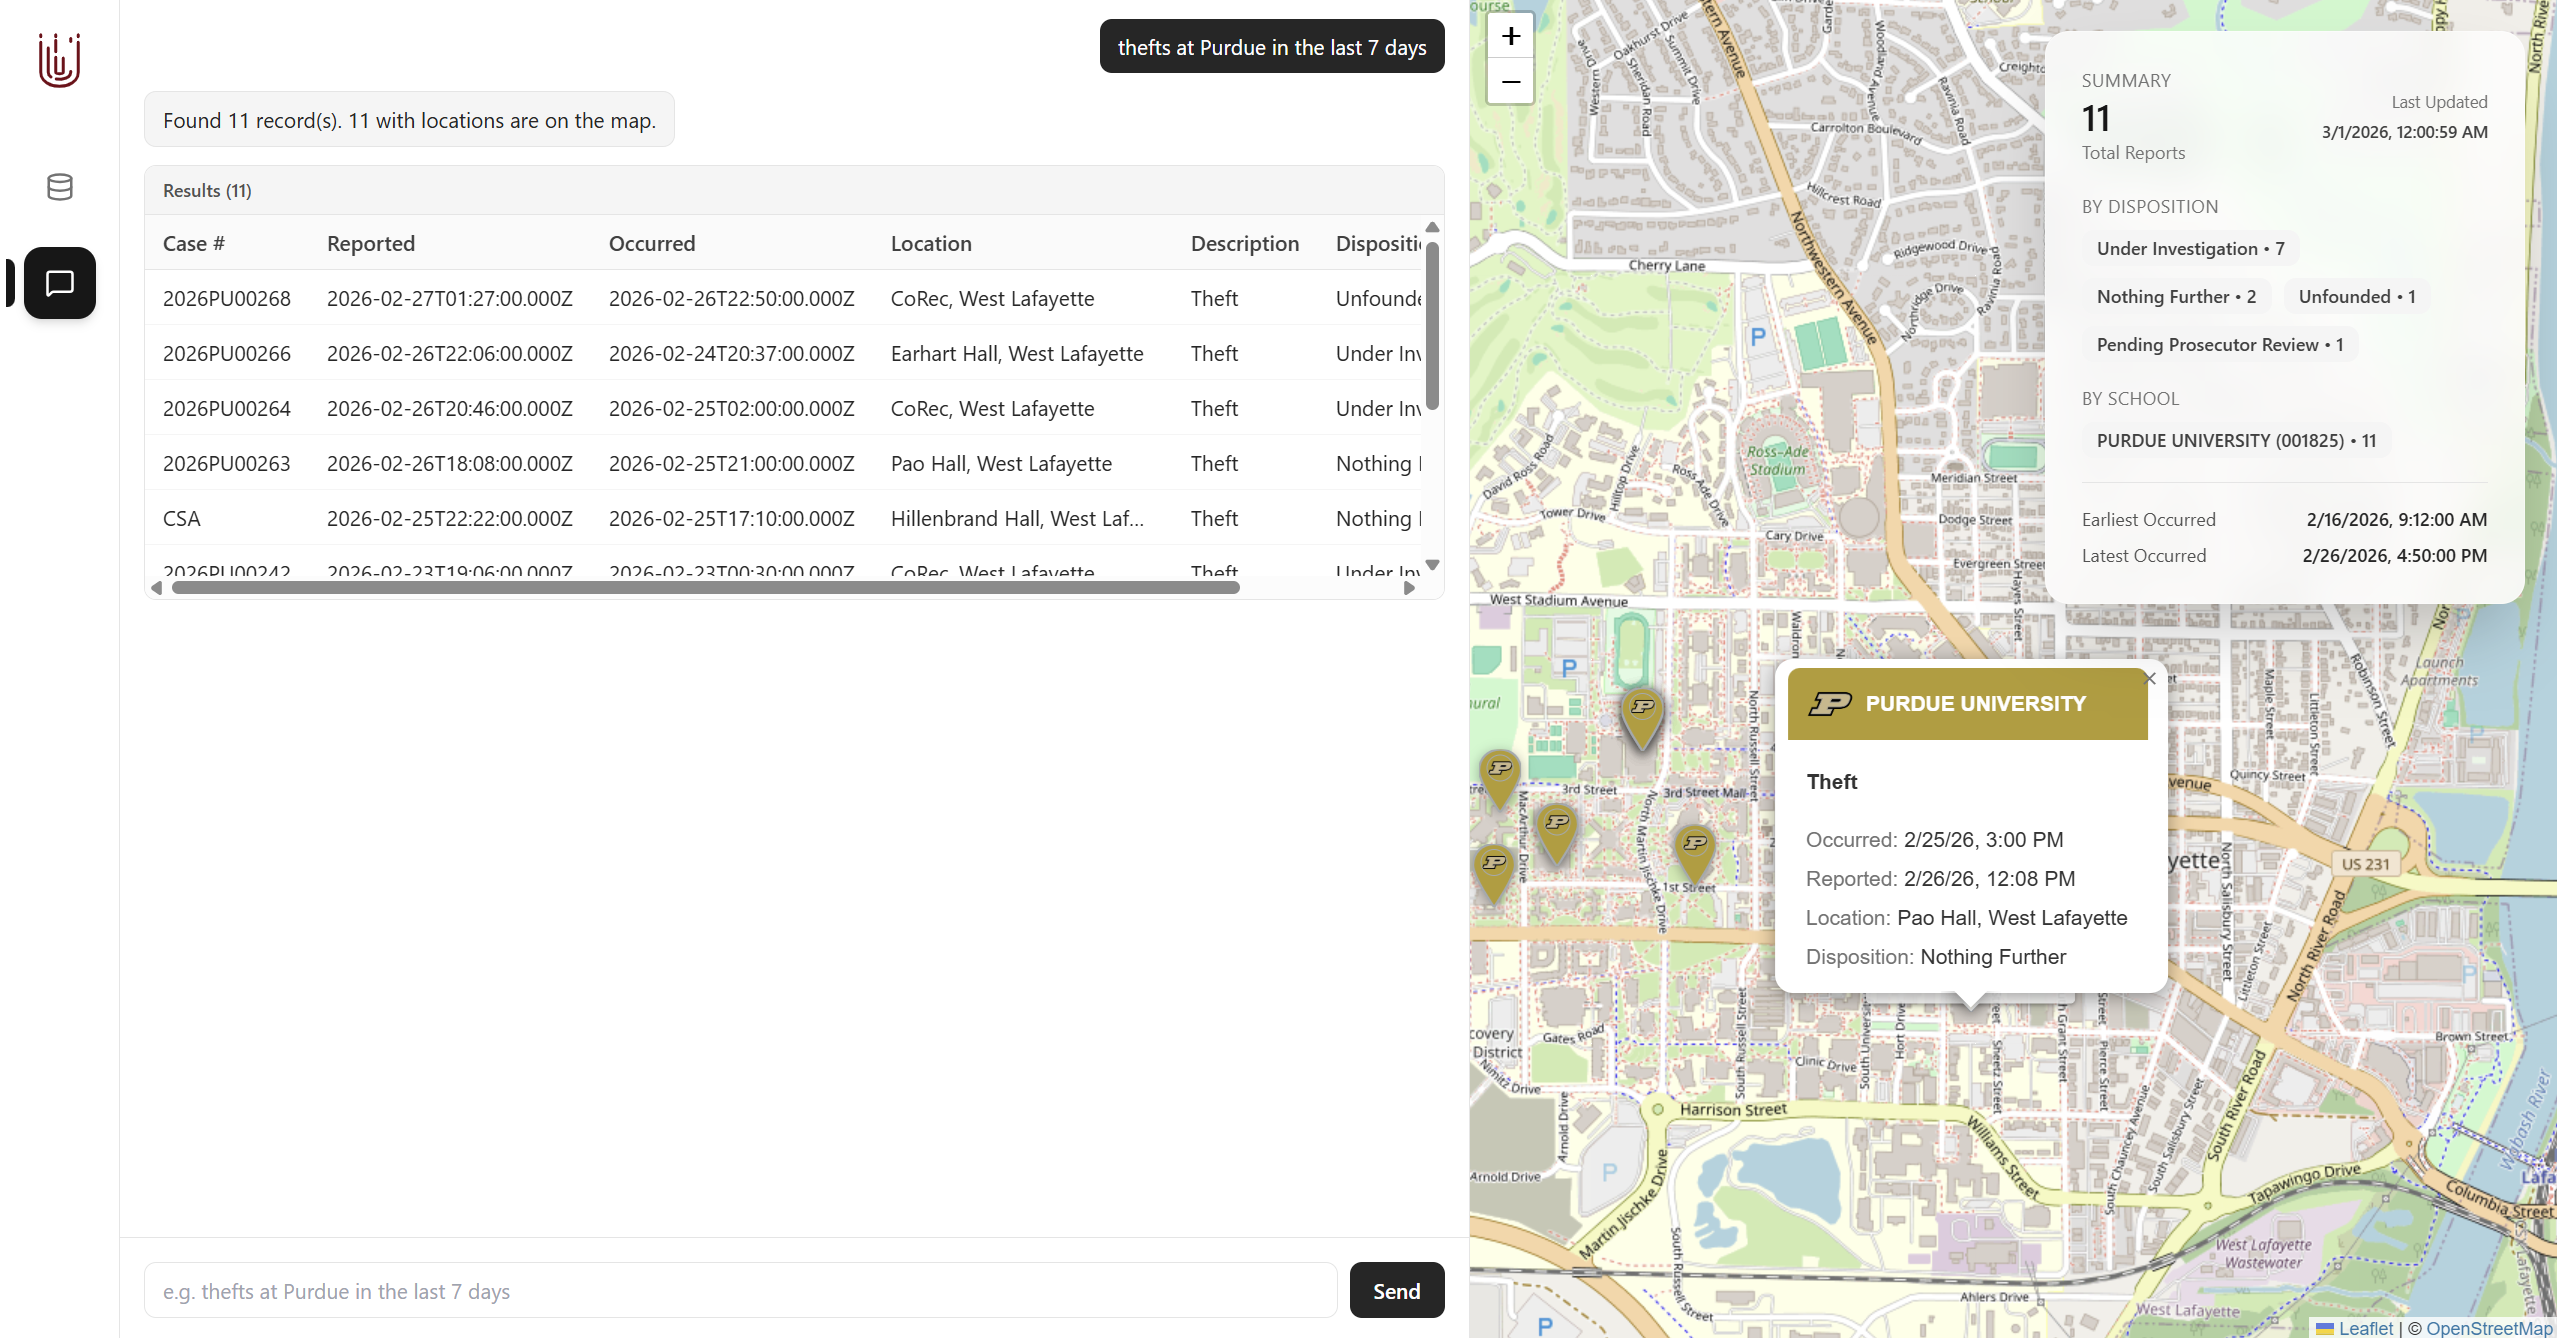Open the database sidebar icon
Viewport: 2557px width, 1338px height.
59,187
